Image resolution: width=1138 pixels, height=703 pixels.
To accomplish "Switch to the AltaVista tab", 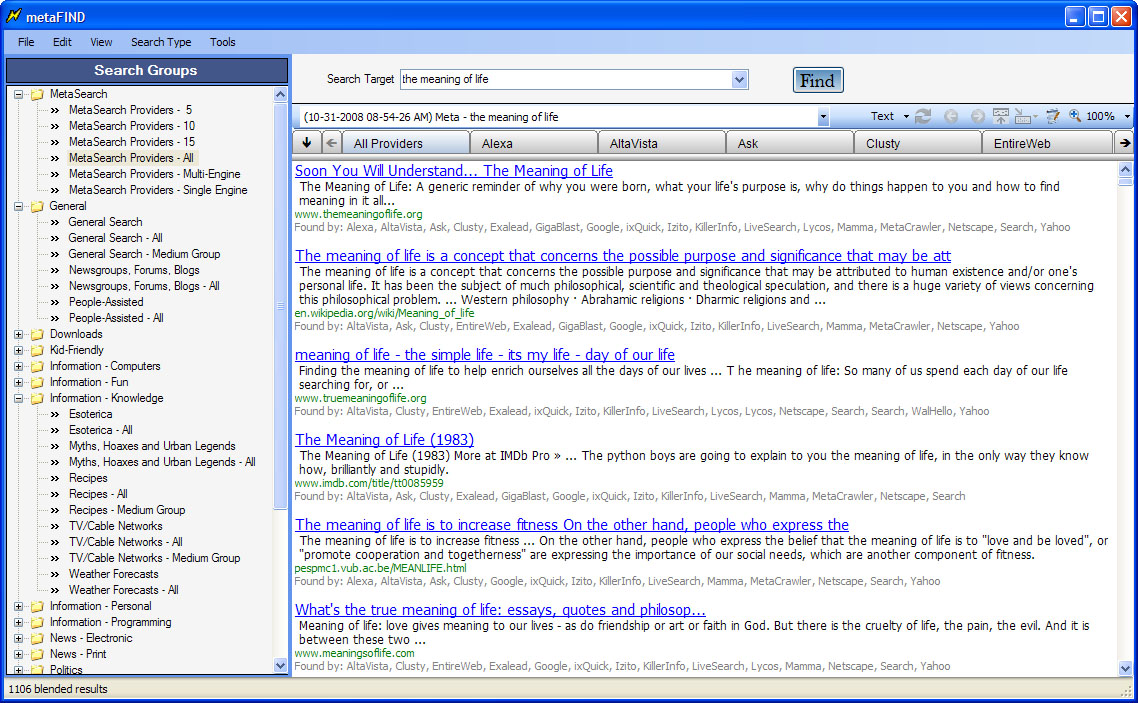I will (660, 143).
